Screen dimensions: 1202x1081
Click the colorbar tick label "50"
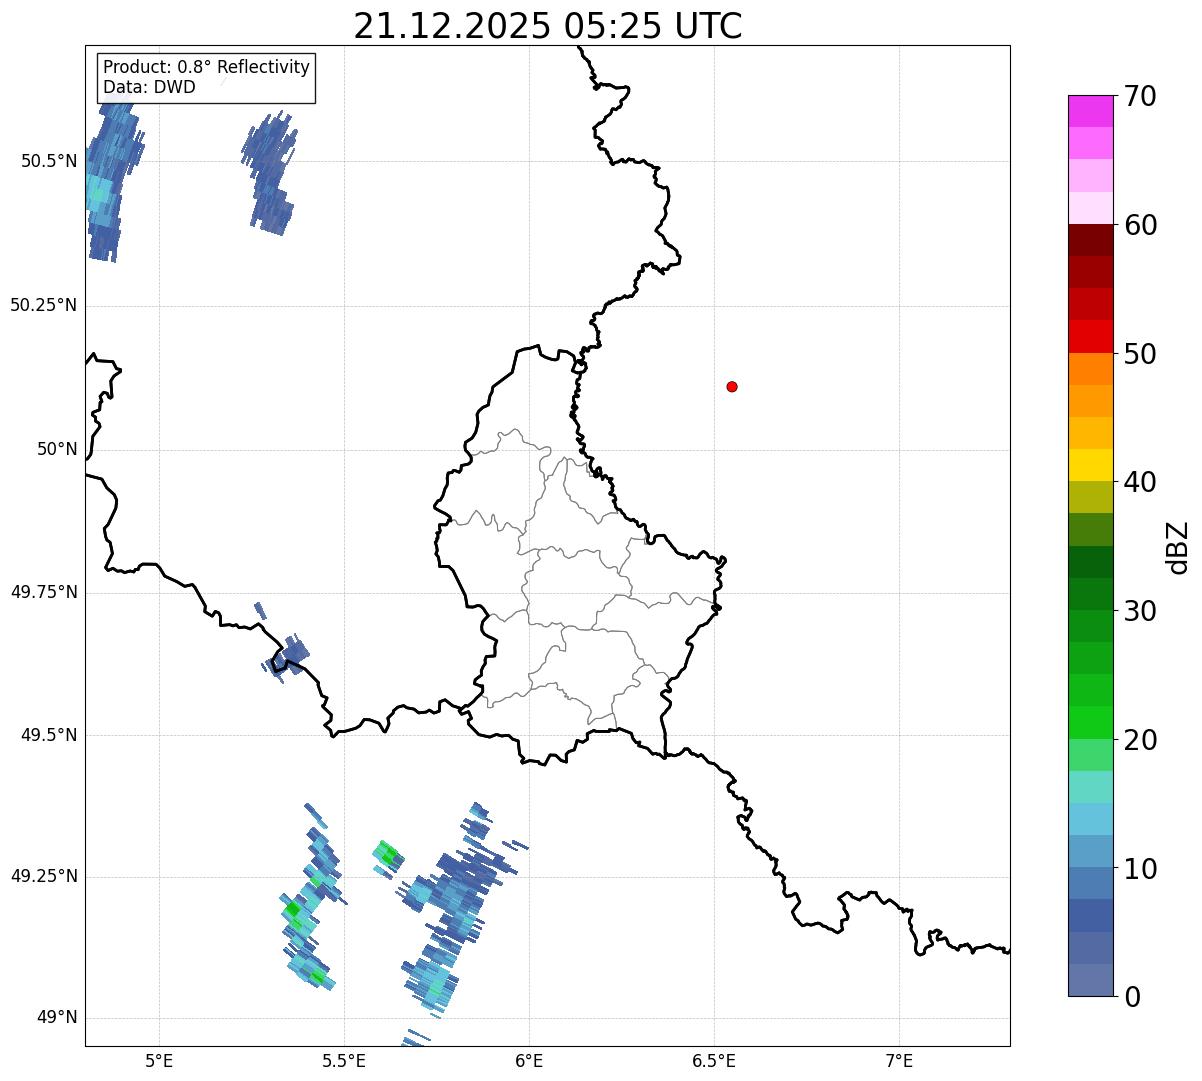click(x=1140, y=354)
